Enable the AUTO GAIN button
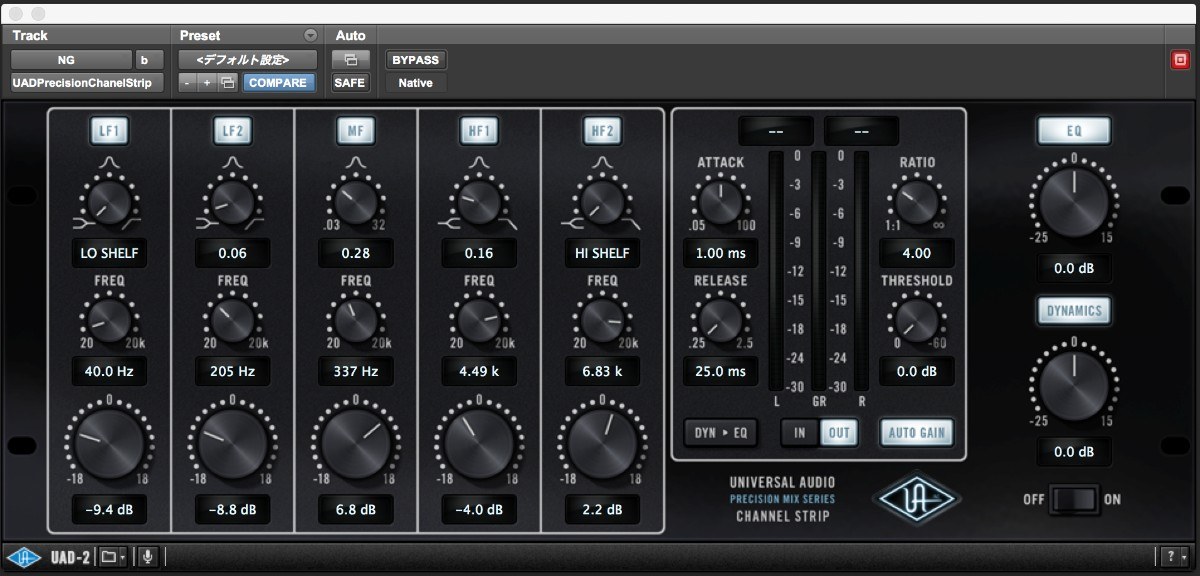The image size is (1200, 576). (x=917, y=433)
